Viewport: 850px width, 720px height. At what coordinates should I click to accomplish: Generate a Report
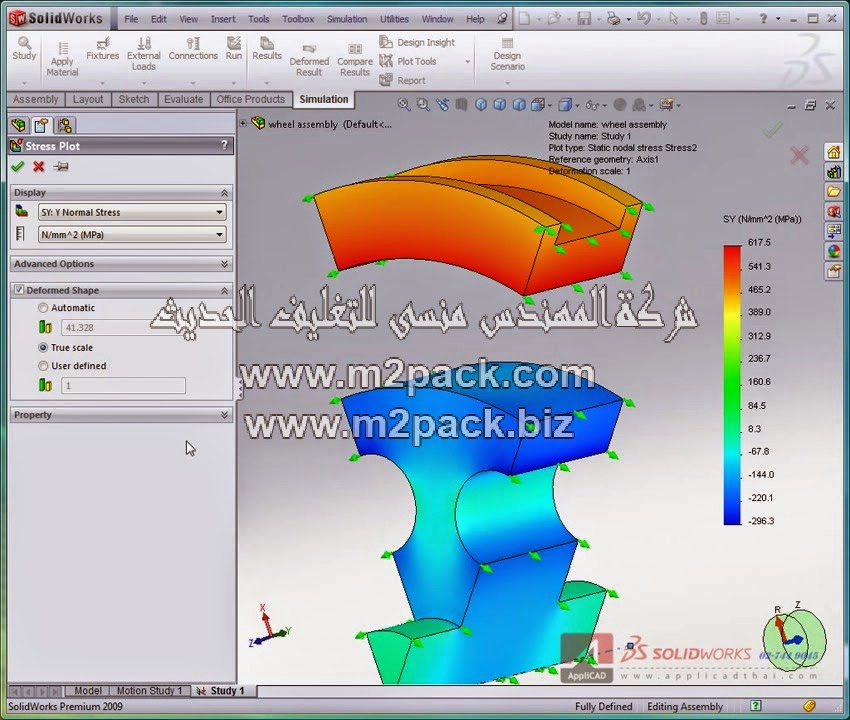pos(402,80)
